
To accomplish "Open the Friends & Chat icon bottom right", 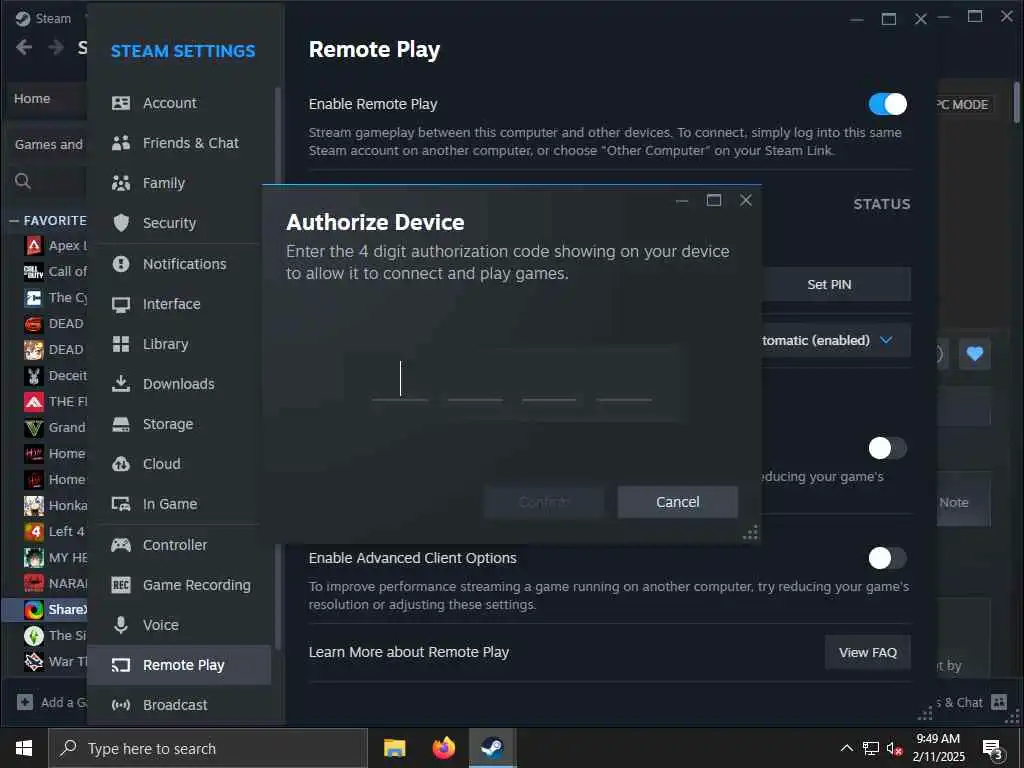I will (999, 702).
